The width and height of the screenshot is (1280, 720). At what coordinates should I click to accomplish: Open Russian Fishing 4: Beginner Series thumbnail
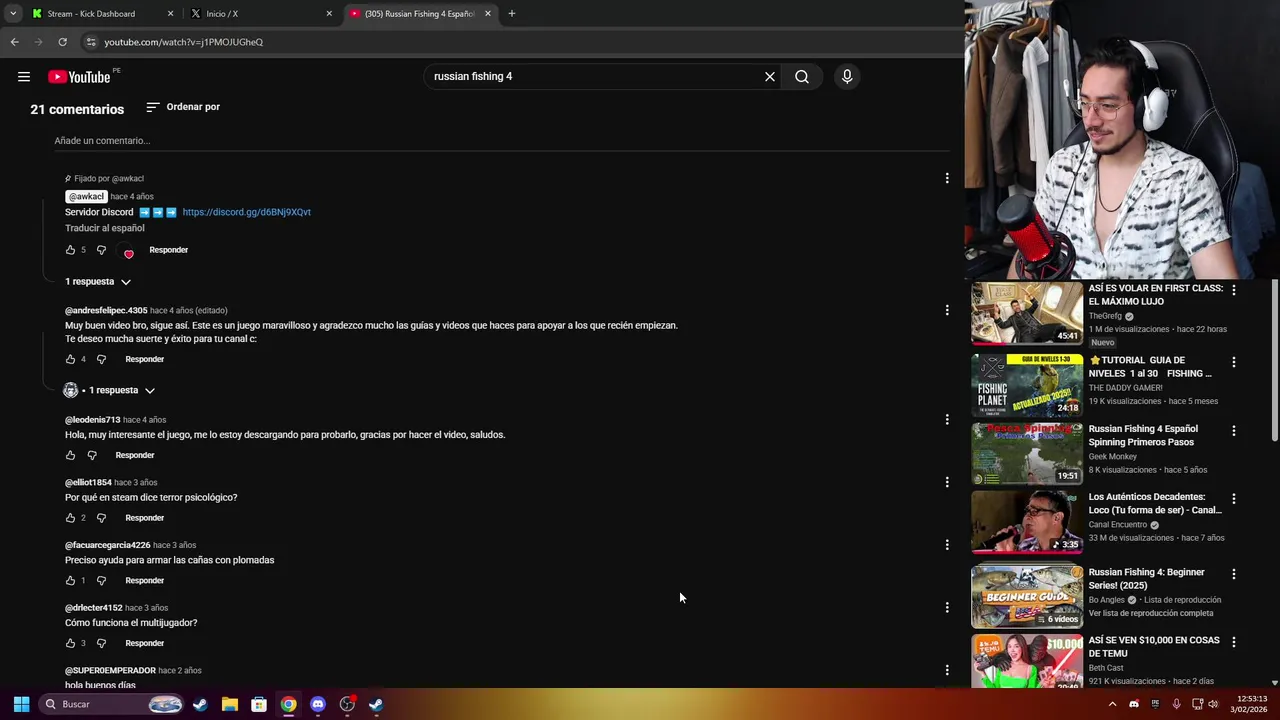tap(1027, 596)
